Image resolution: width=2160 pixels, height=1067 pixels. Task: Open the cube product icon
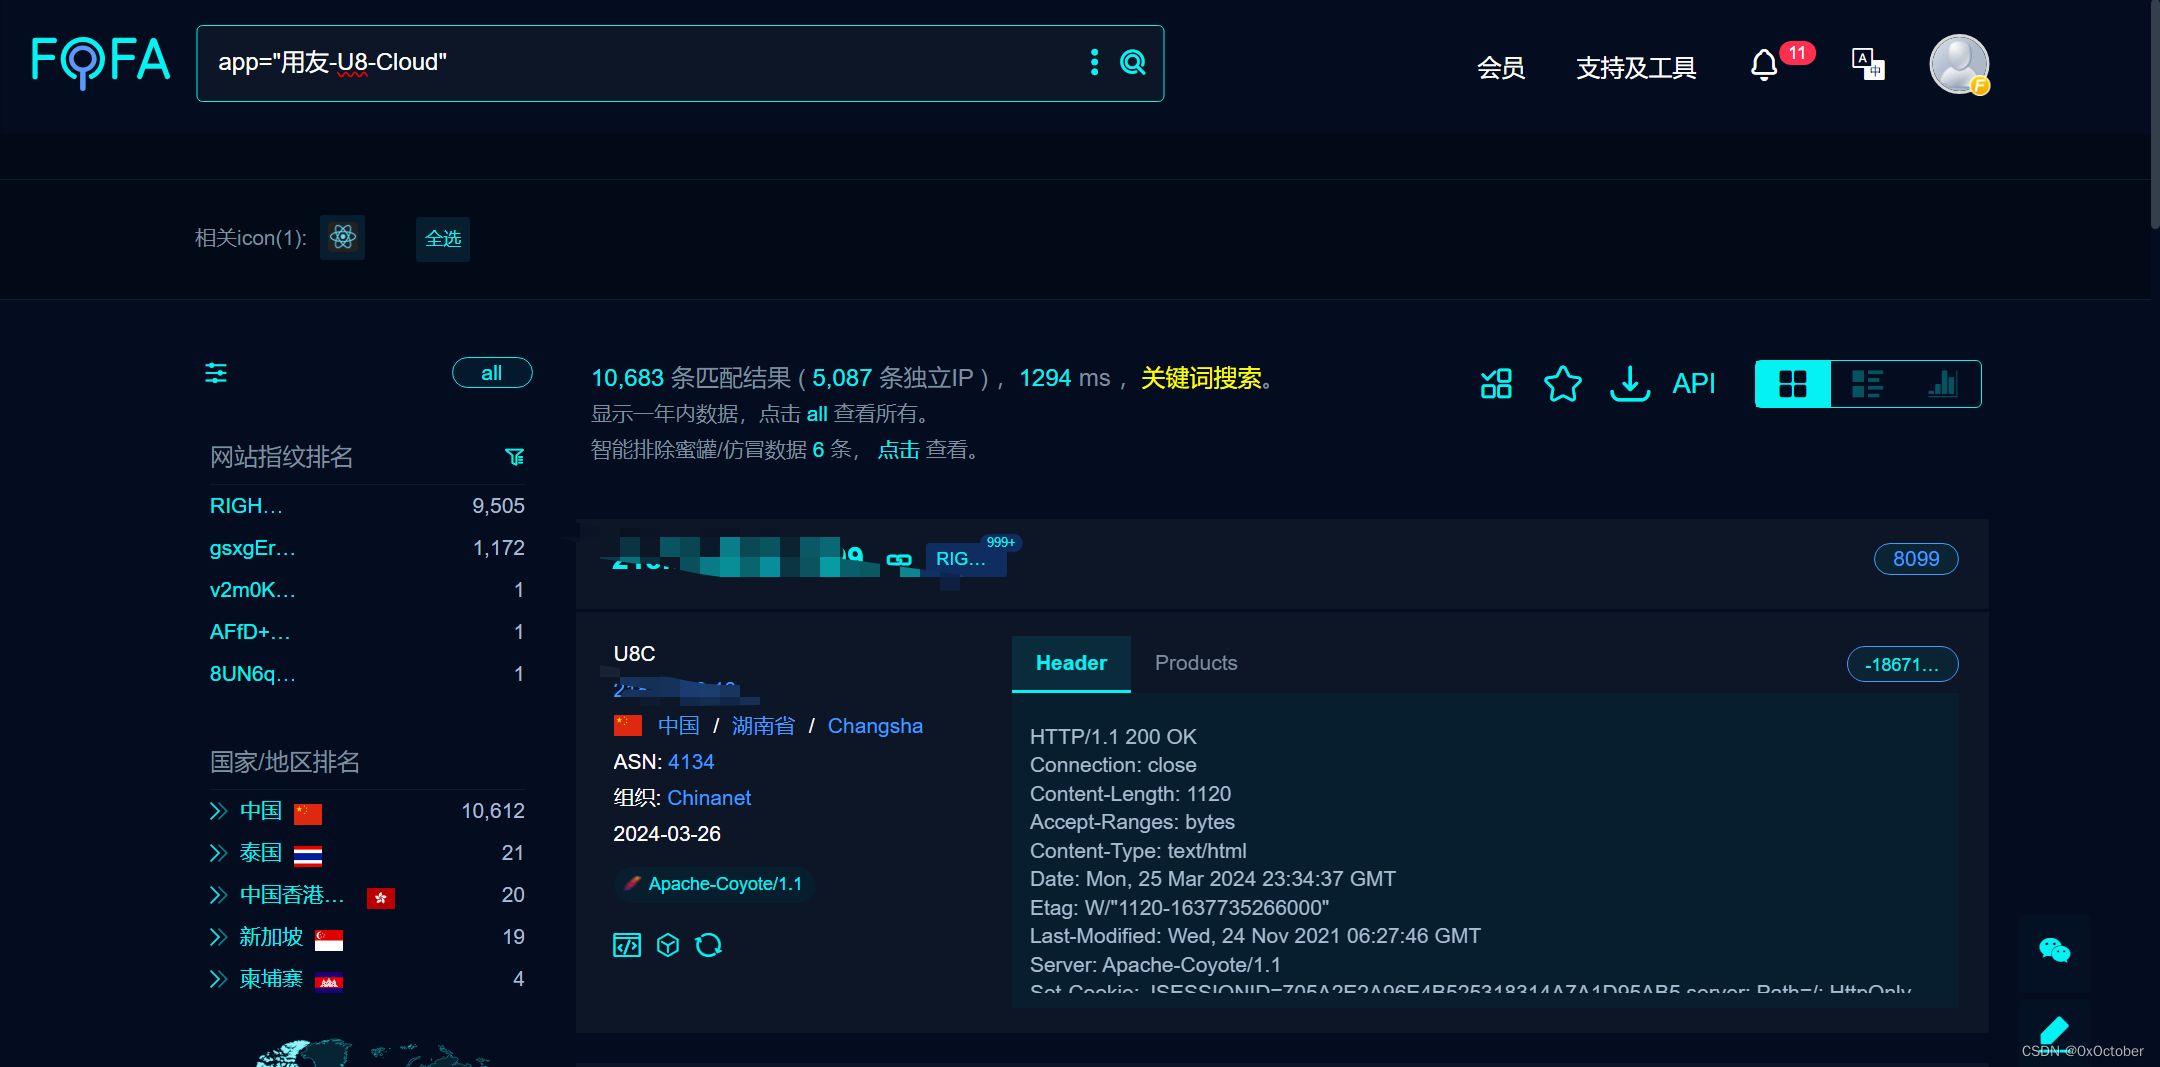(668, 945)
